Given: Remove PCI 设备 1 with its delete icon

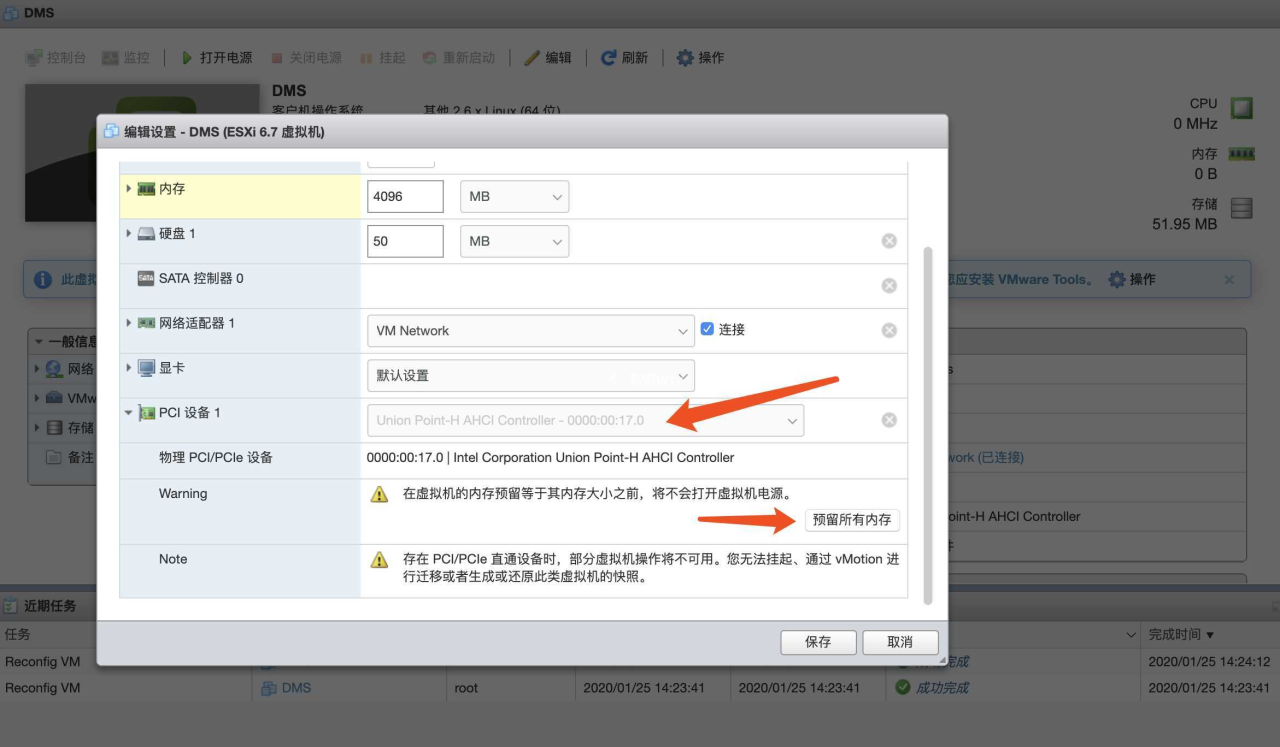Looking at the screenshot, I should tap(888, 420).
